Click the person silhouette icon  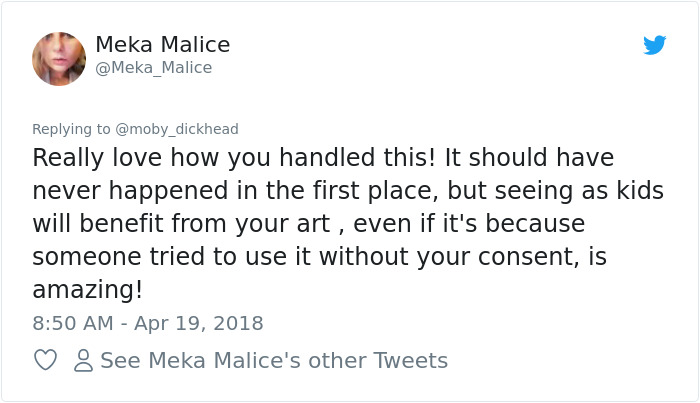(84, 360)
